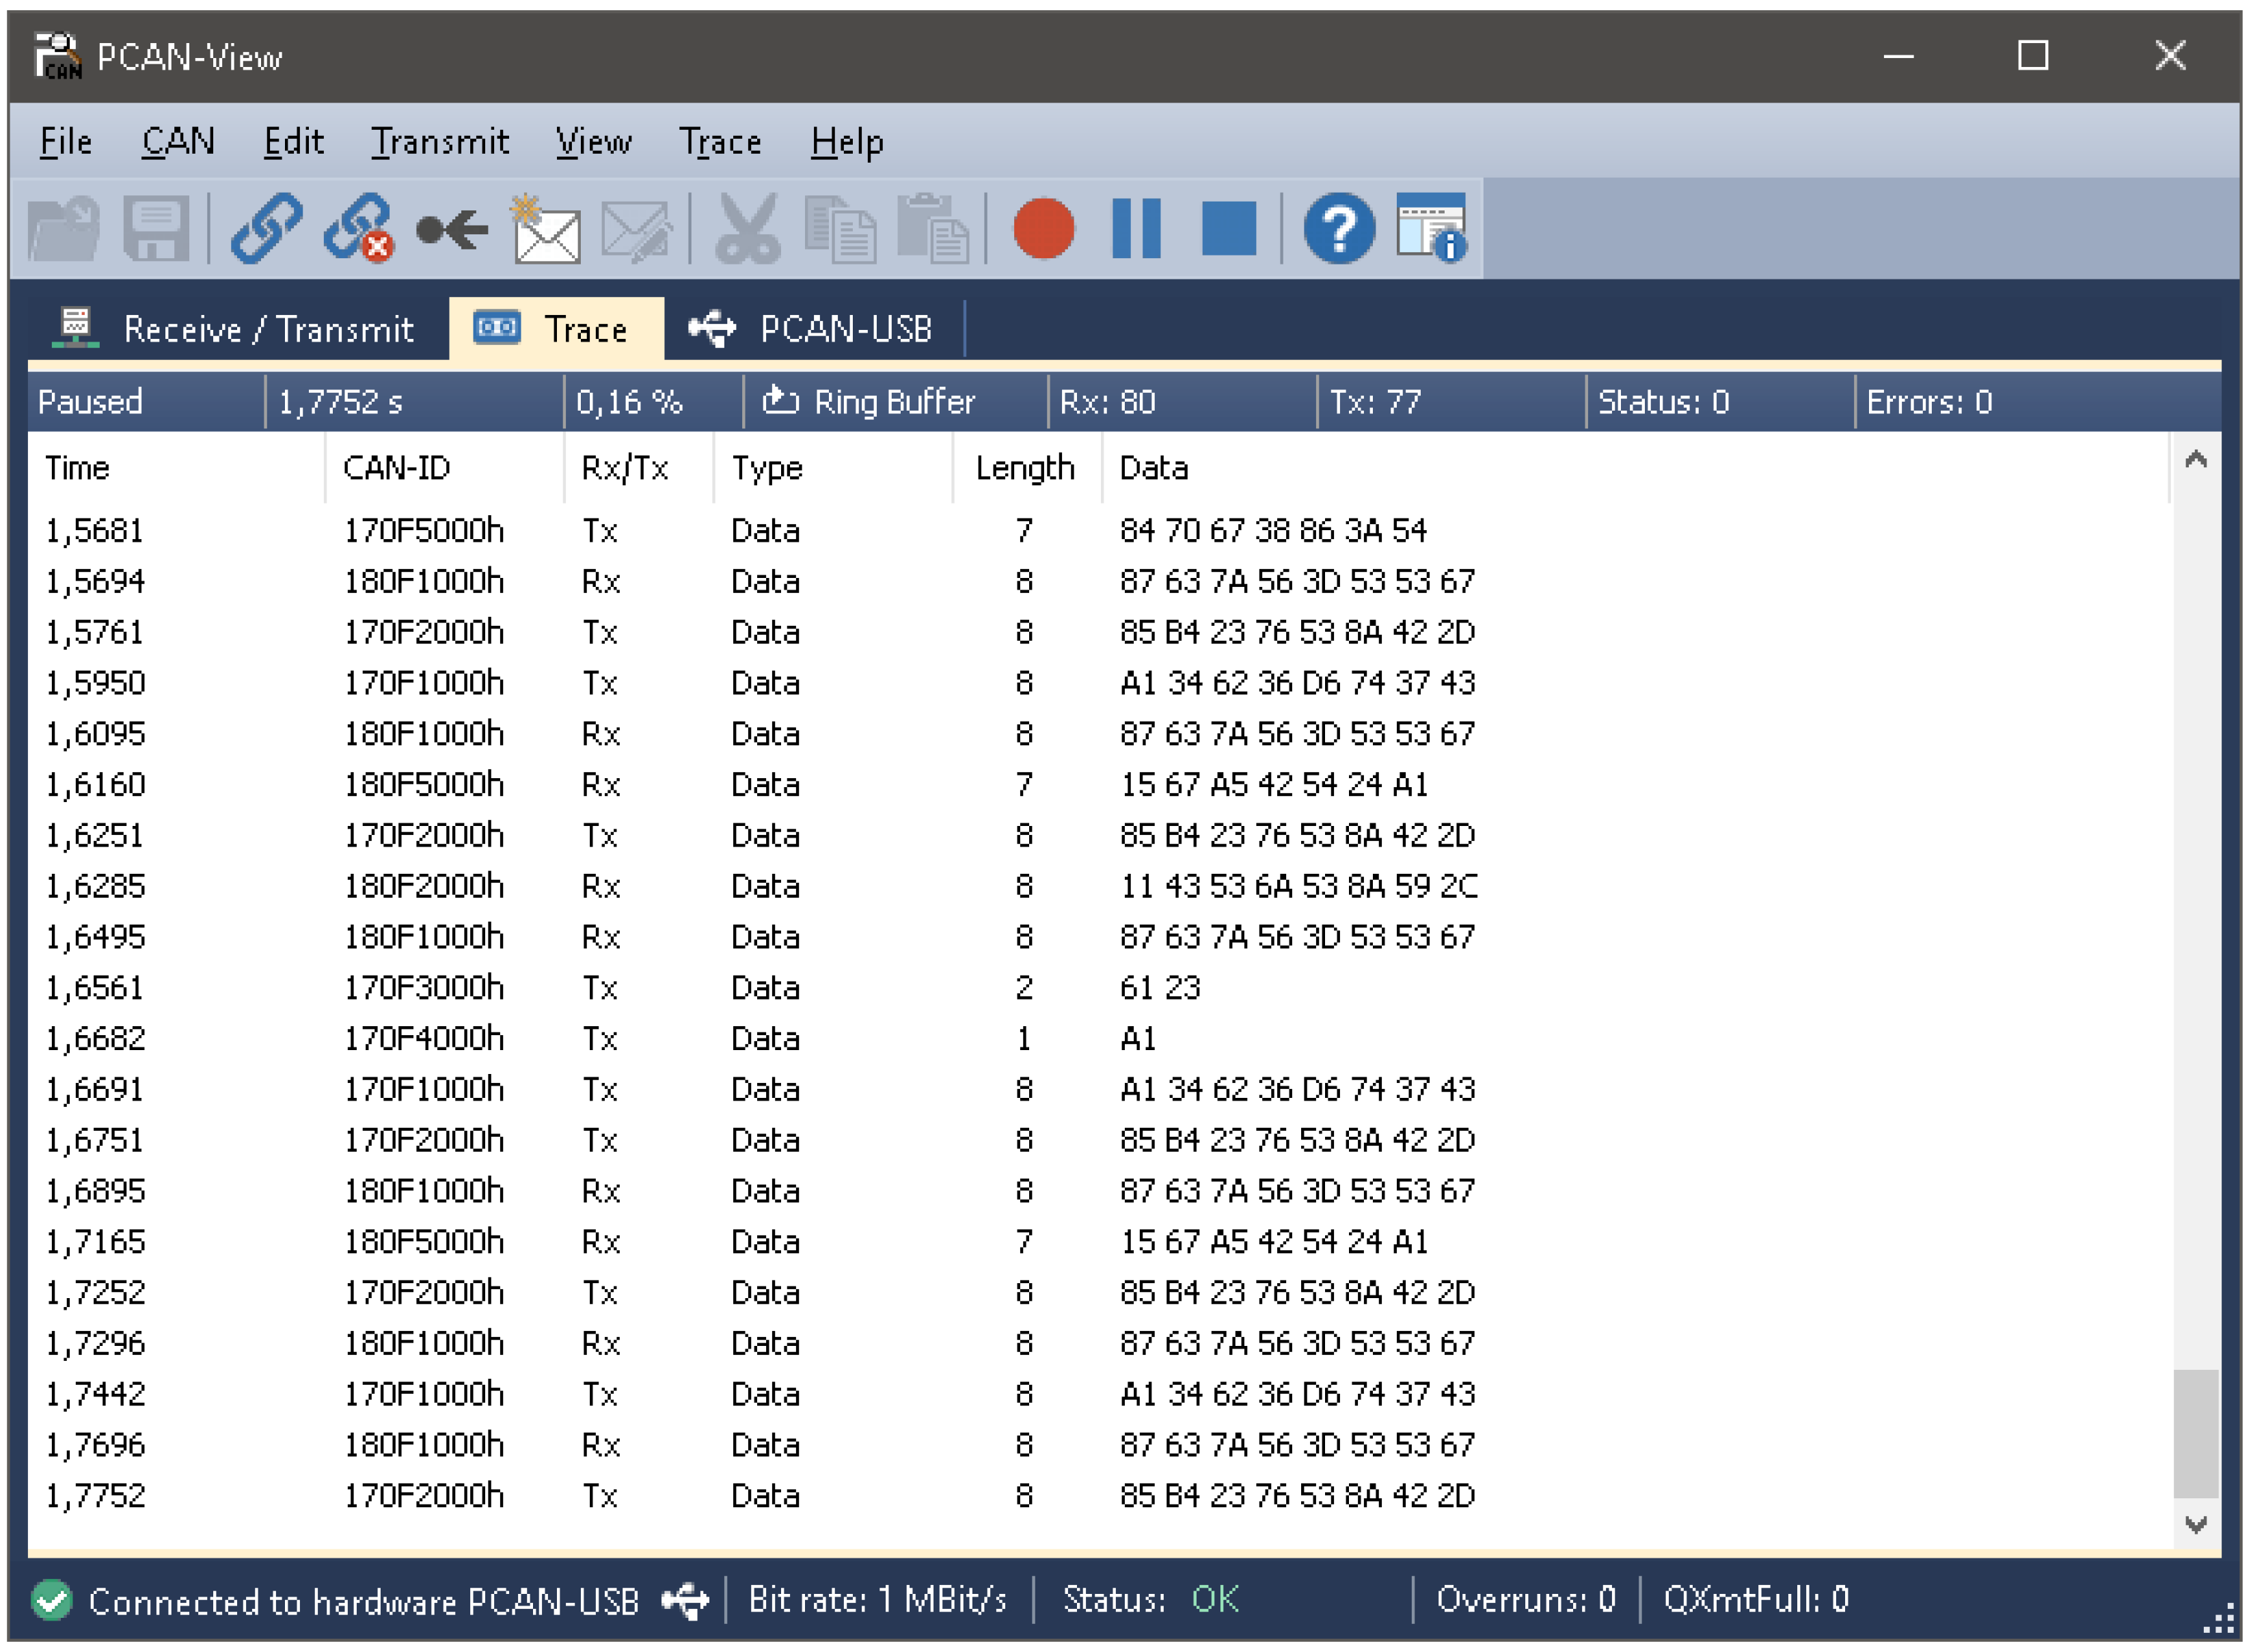Click the About window info icon
Viewport: 2251px width, 1652px height.
(x=1431, y=229)
